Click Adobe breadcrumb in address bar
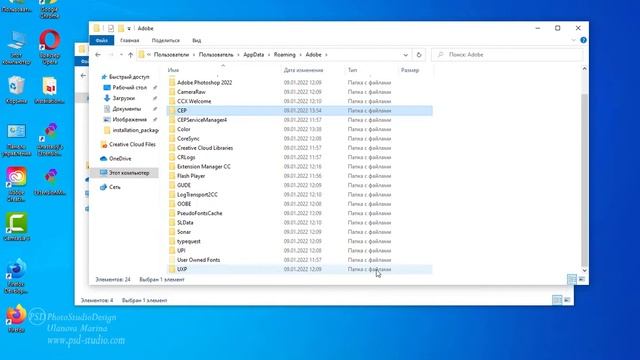The height and width of the screenshot is (360, 640). coord(313,55)
